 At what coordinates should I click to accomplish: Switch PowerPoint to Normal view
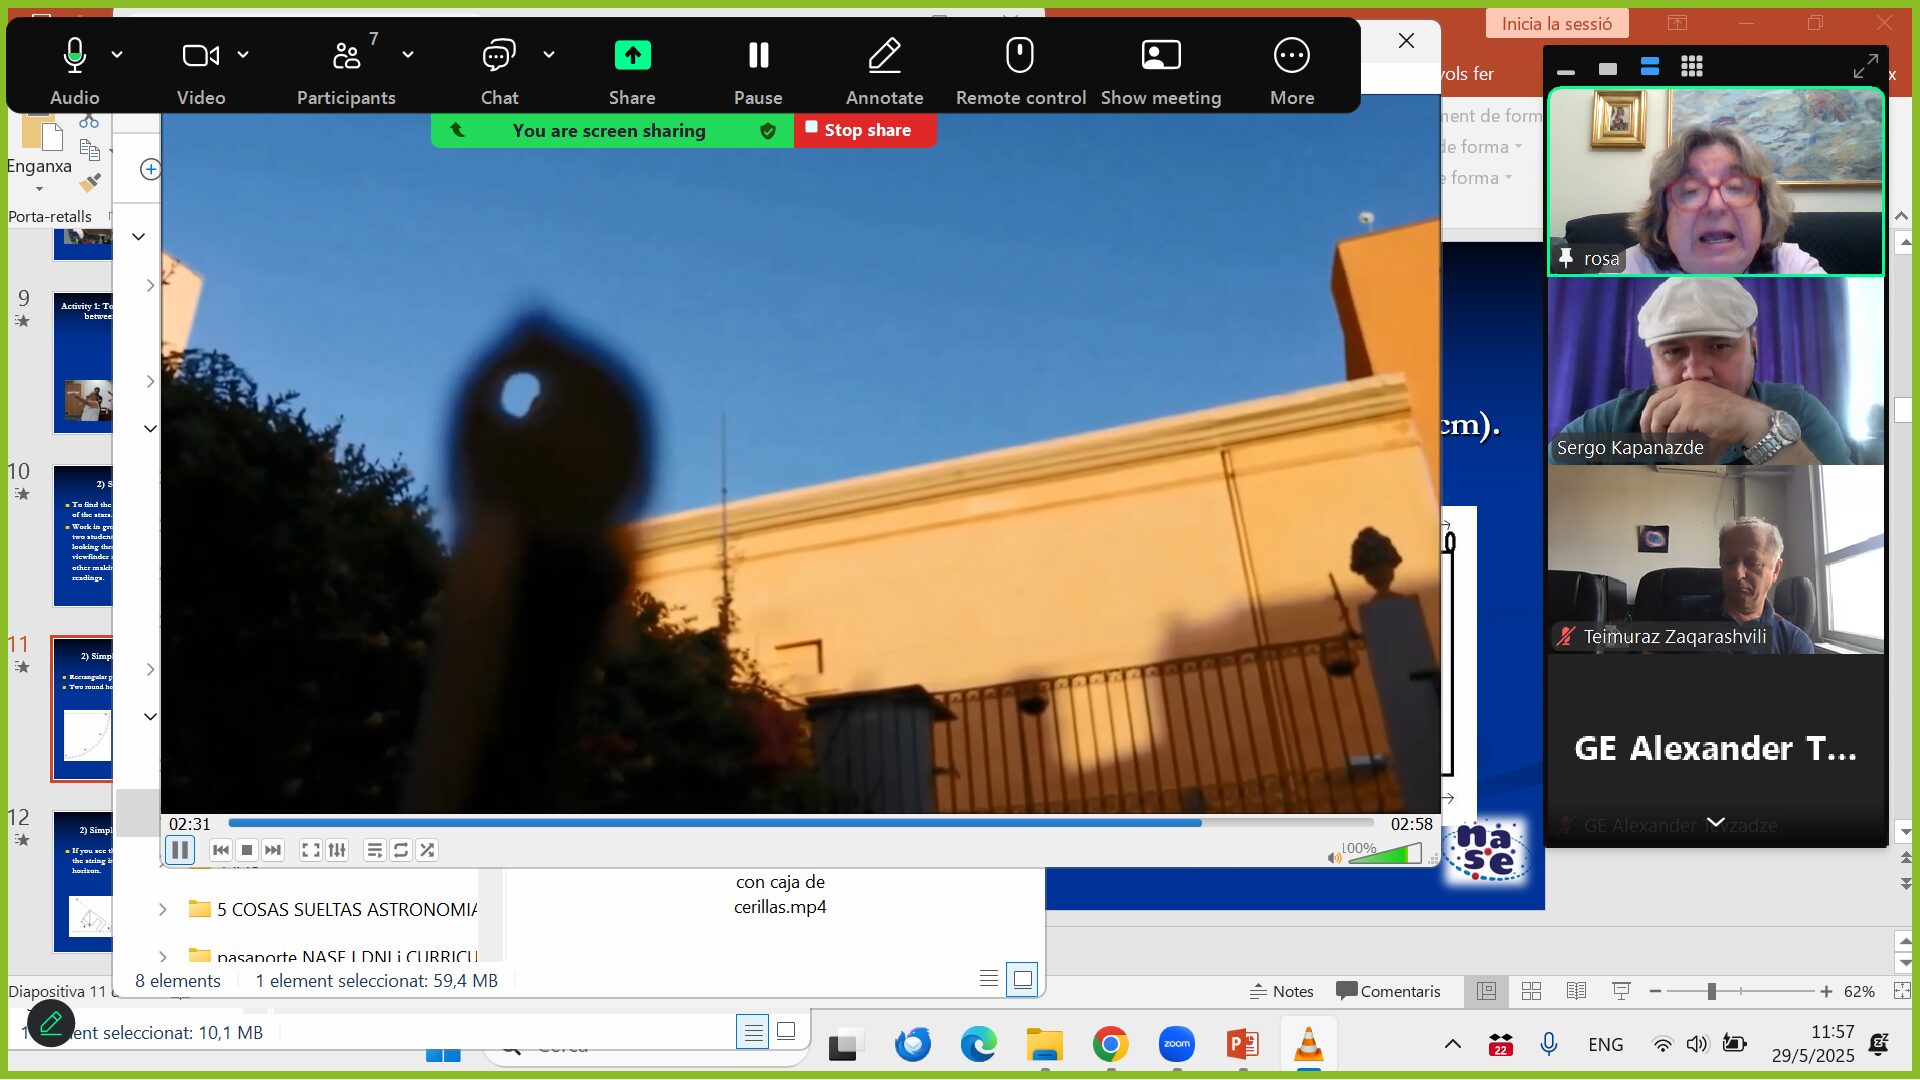coord(1487,991)
